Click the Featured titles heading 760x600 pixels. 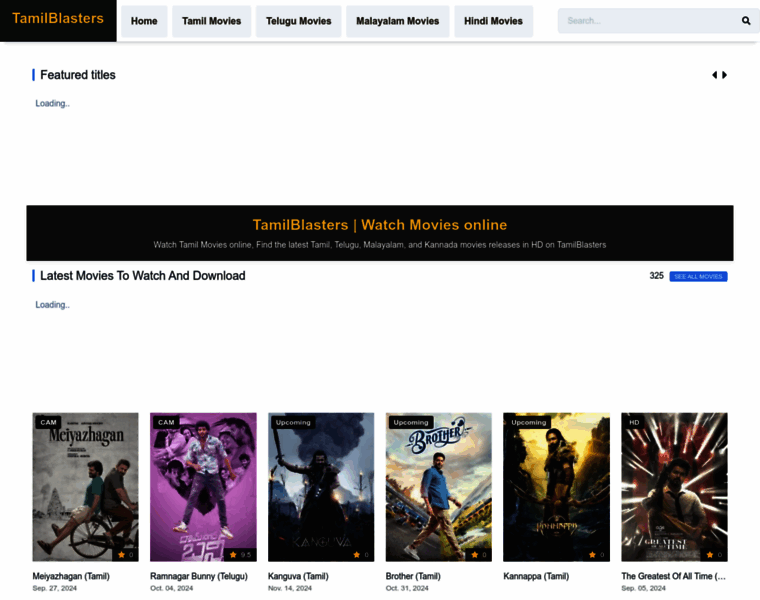click(78, 75)
